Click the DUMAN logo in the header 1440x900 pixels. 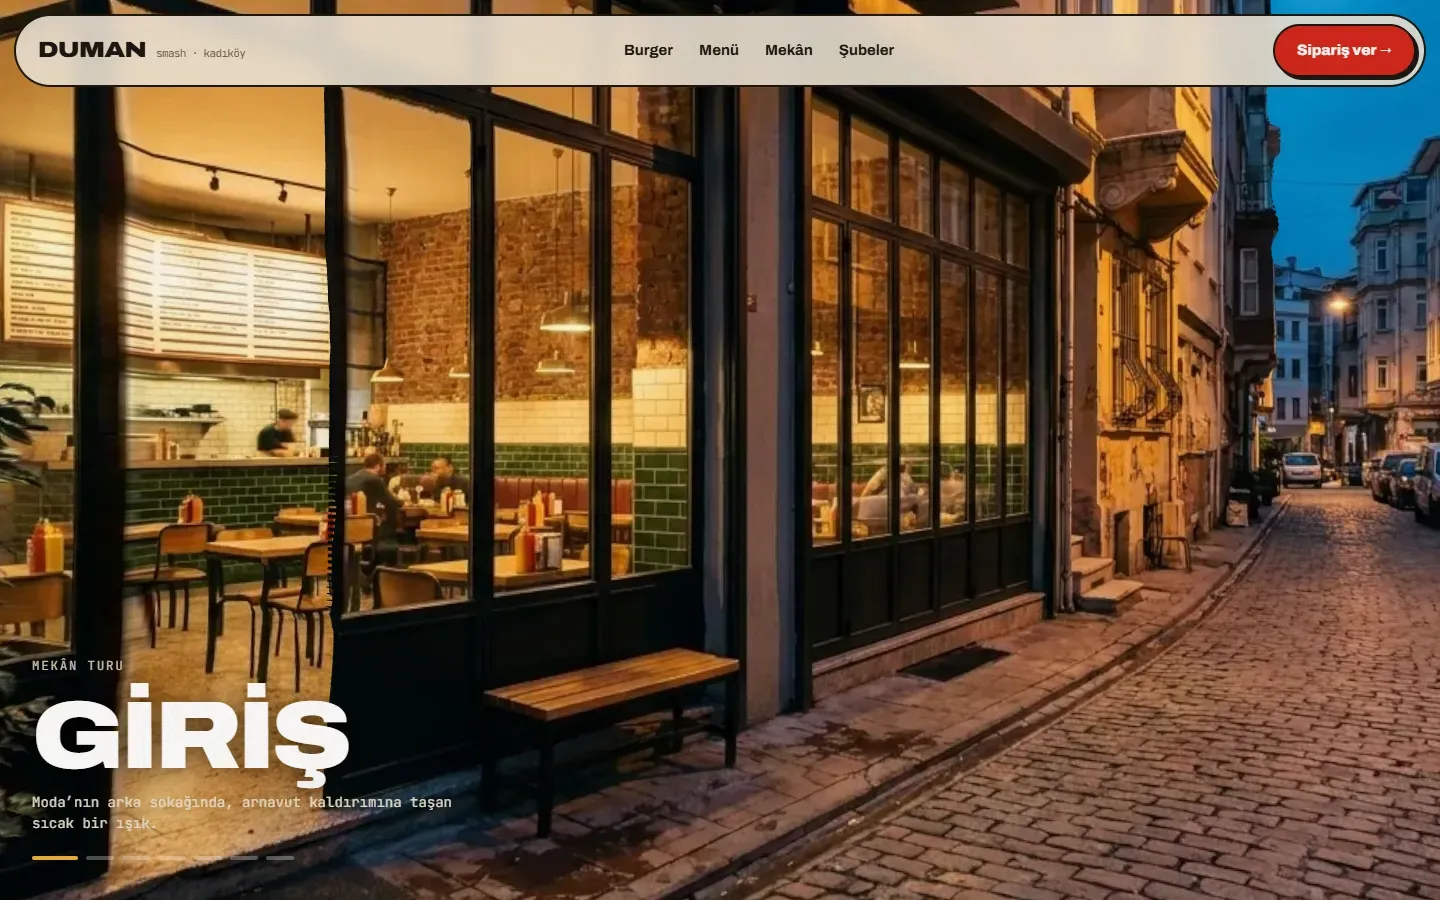(x=92, y=50)
